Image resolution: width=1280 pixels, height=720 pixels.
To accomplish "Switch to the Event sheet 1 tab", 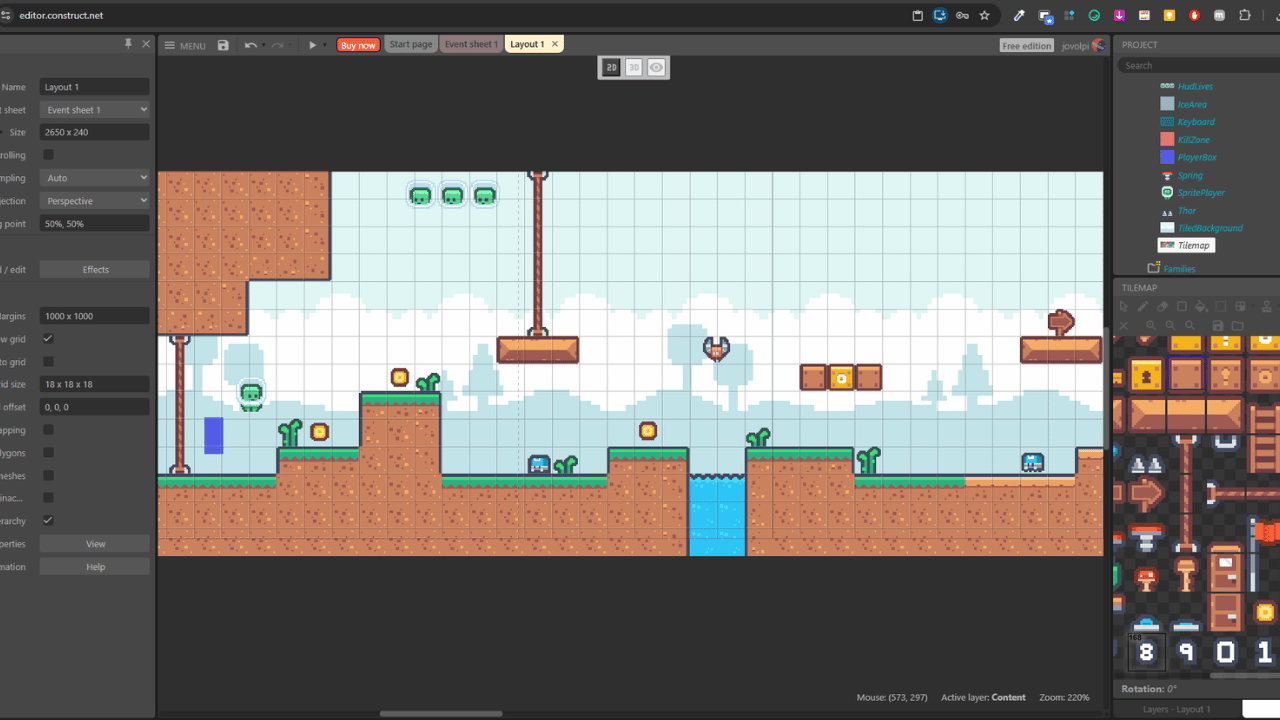I will (471, 44).
